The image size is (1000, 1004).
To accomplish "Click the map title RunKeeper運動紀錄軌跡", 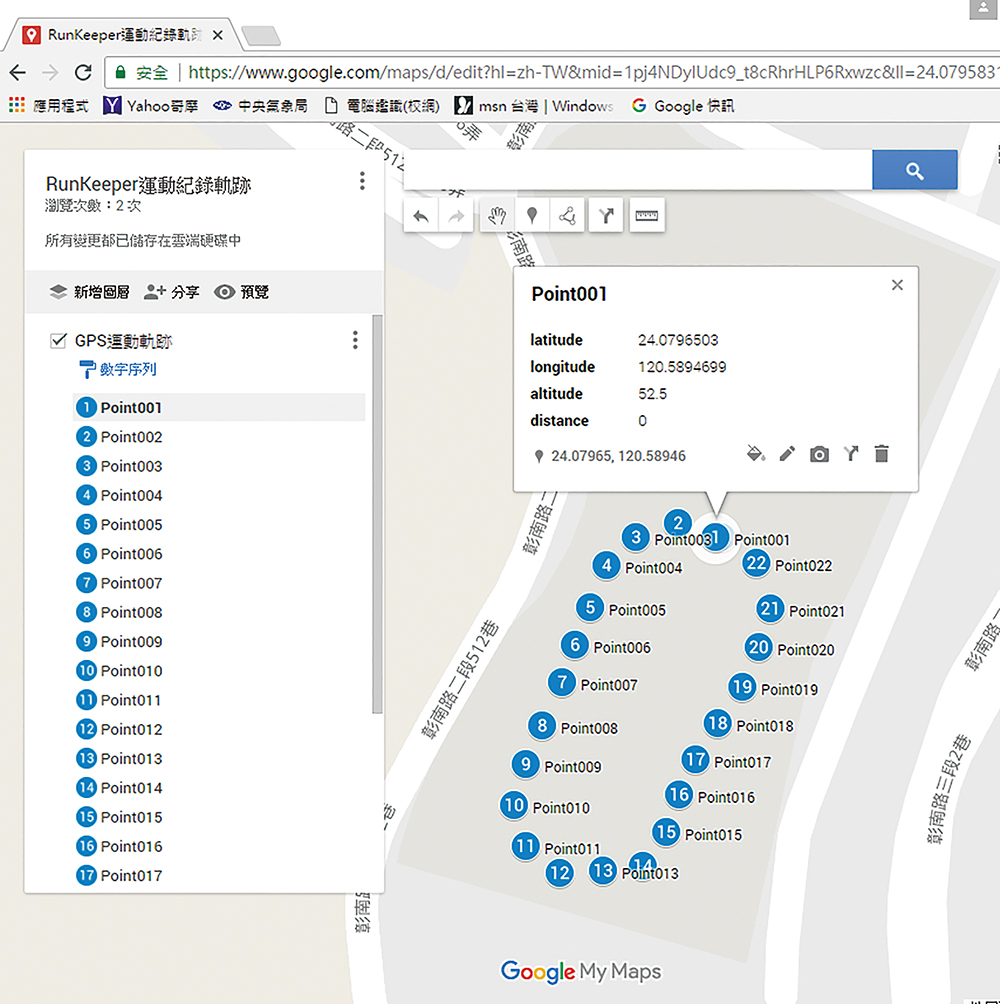I will (x=149, y=184).
